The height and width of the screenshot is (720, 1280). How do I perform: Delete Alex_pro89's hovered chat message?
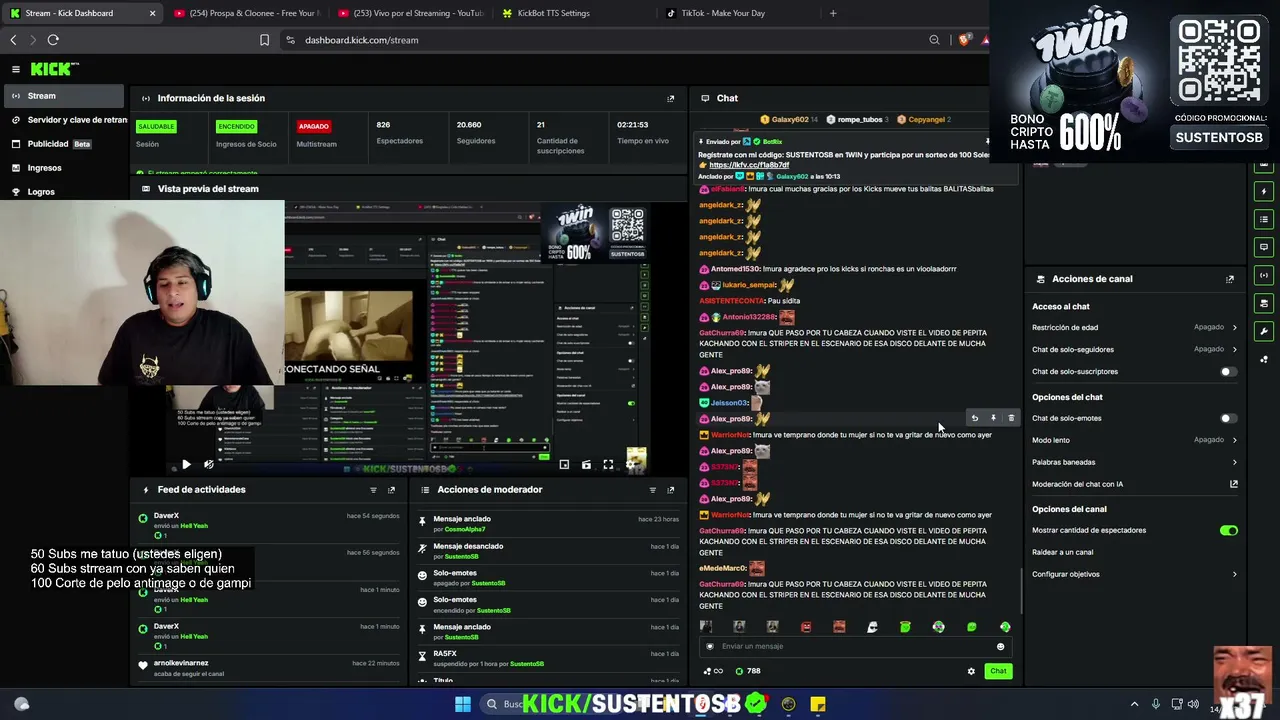tap(1011, 418)
